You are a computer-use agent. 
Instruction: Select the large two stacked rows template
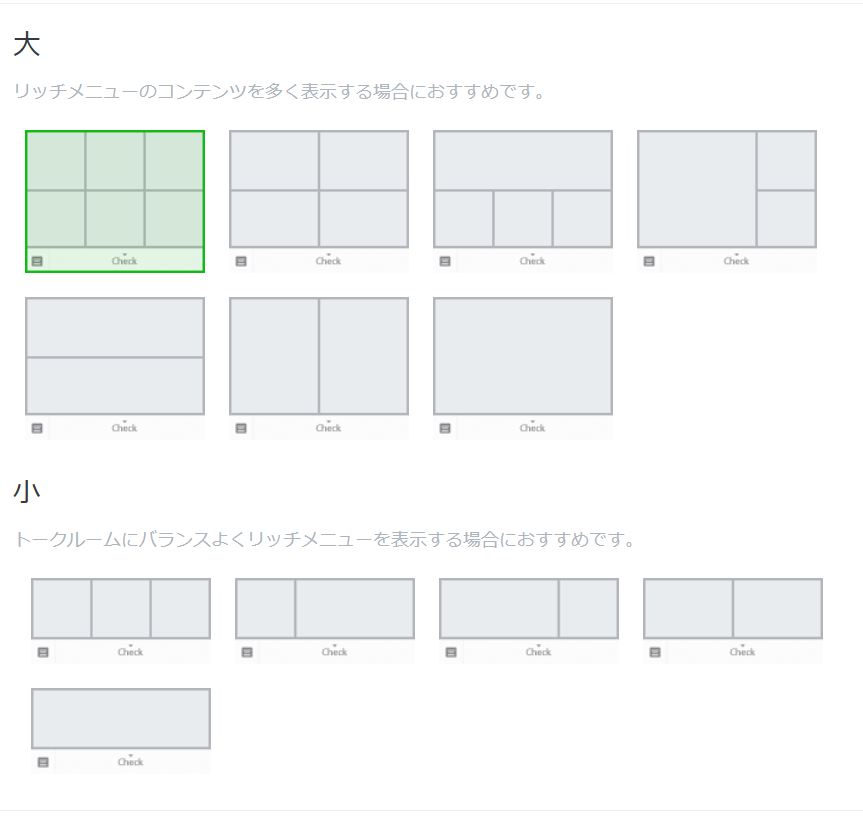click(115, 356)
